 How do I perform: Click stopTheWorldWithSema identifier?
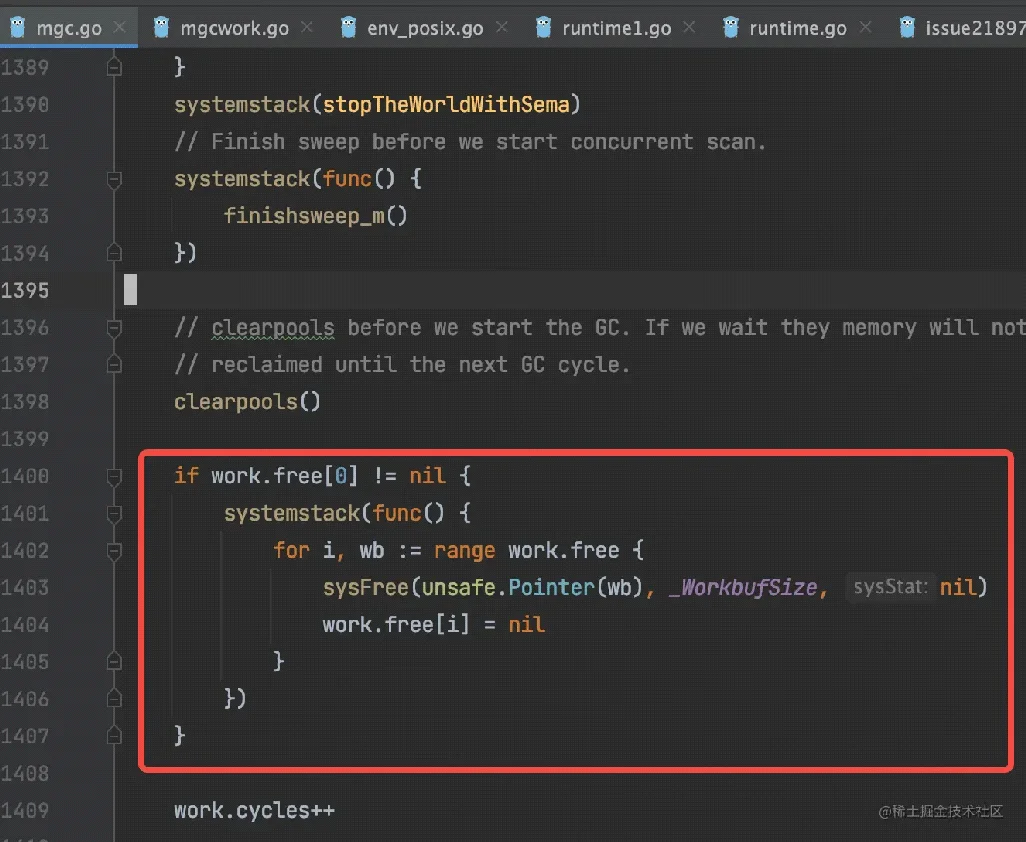pos(446,105)
